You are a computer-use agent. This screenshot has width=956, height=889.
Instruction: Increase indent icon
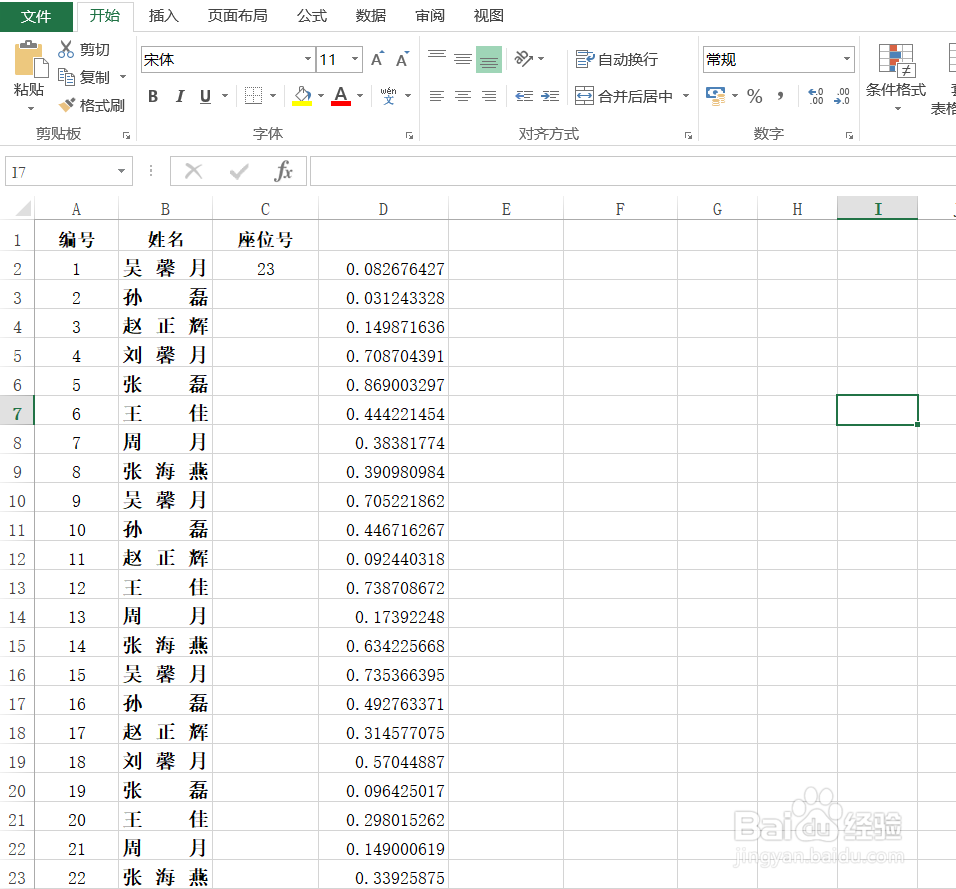tap(550, 96)
